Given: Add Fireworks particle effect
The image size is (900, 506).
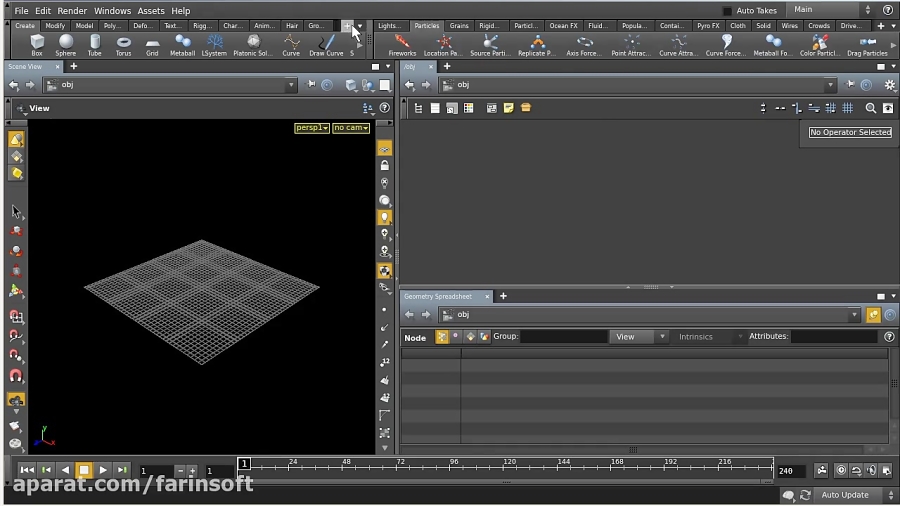Looking at the screenshot, I should [402, 45].
